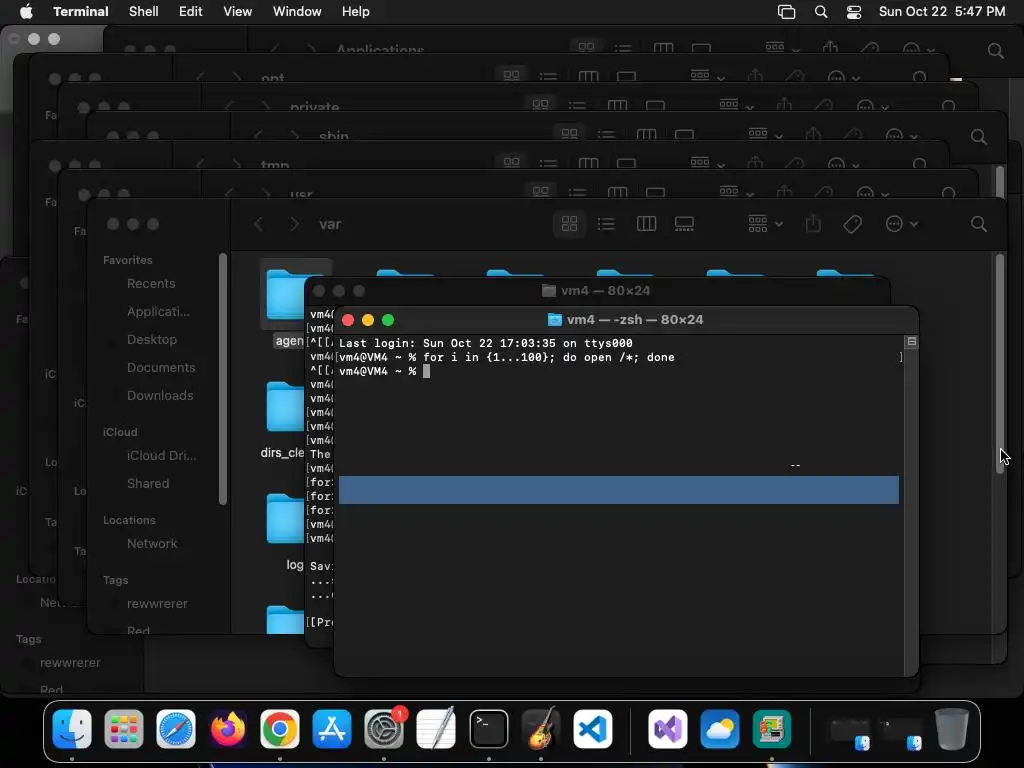This screenshot has height=768, width=1024.
Task: Open the Terminal app menu
Action: point(81,12)
